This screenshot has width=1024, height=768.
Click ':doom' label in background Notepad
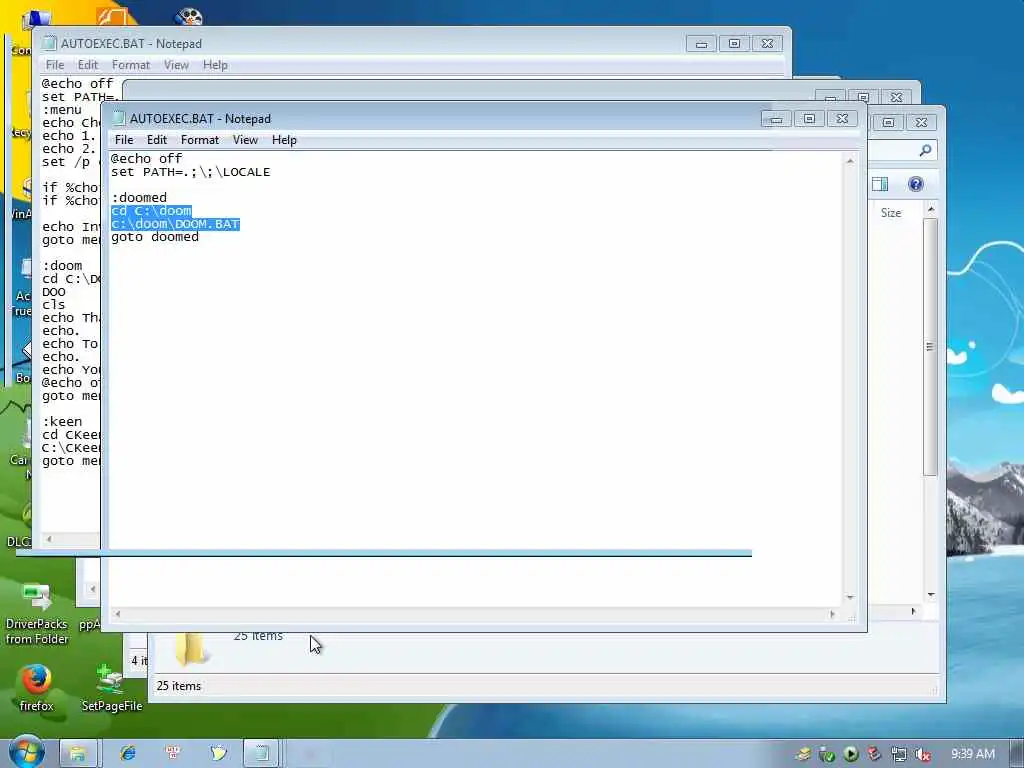coord(62,266)
